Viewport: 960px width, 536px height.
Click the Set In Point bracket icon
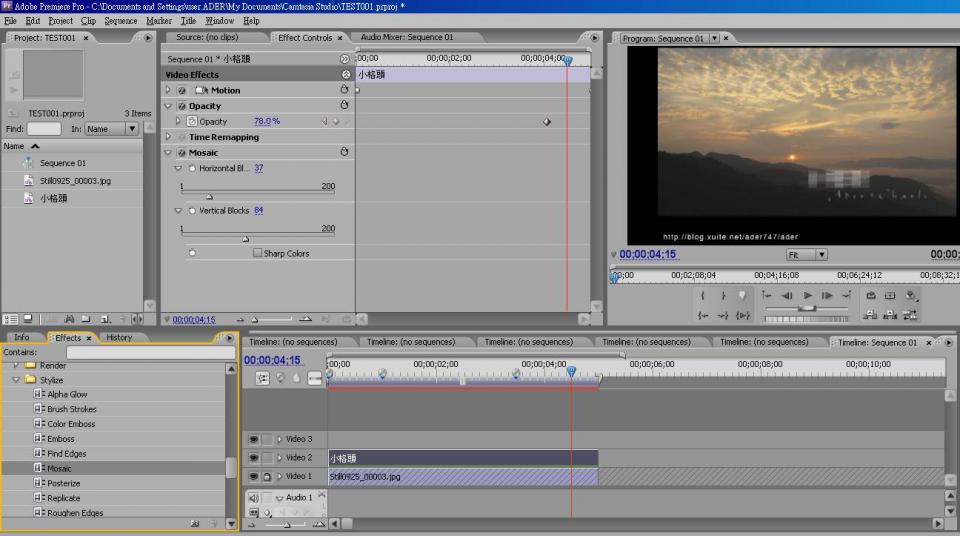click(702, 296)
